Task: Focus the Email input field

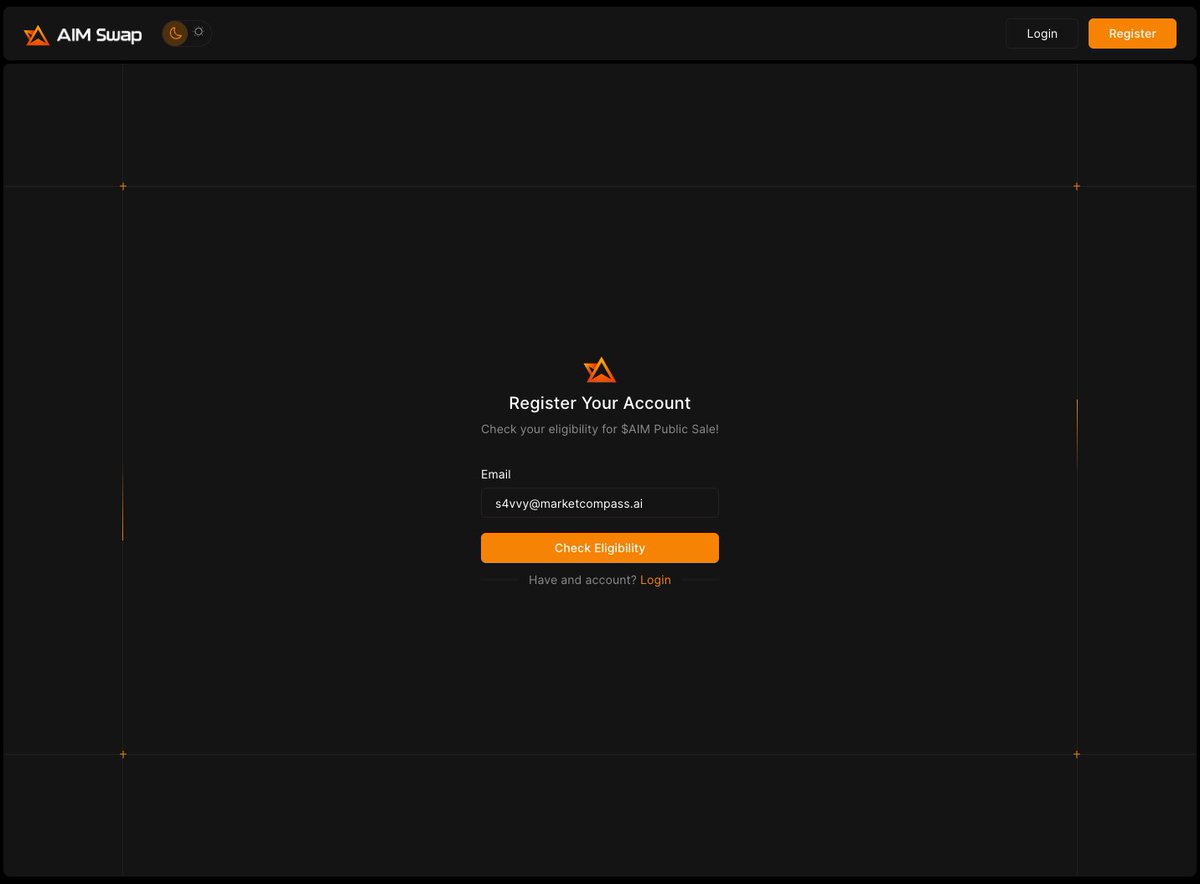Action: (600, 503)
